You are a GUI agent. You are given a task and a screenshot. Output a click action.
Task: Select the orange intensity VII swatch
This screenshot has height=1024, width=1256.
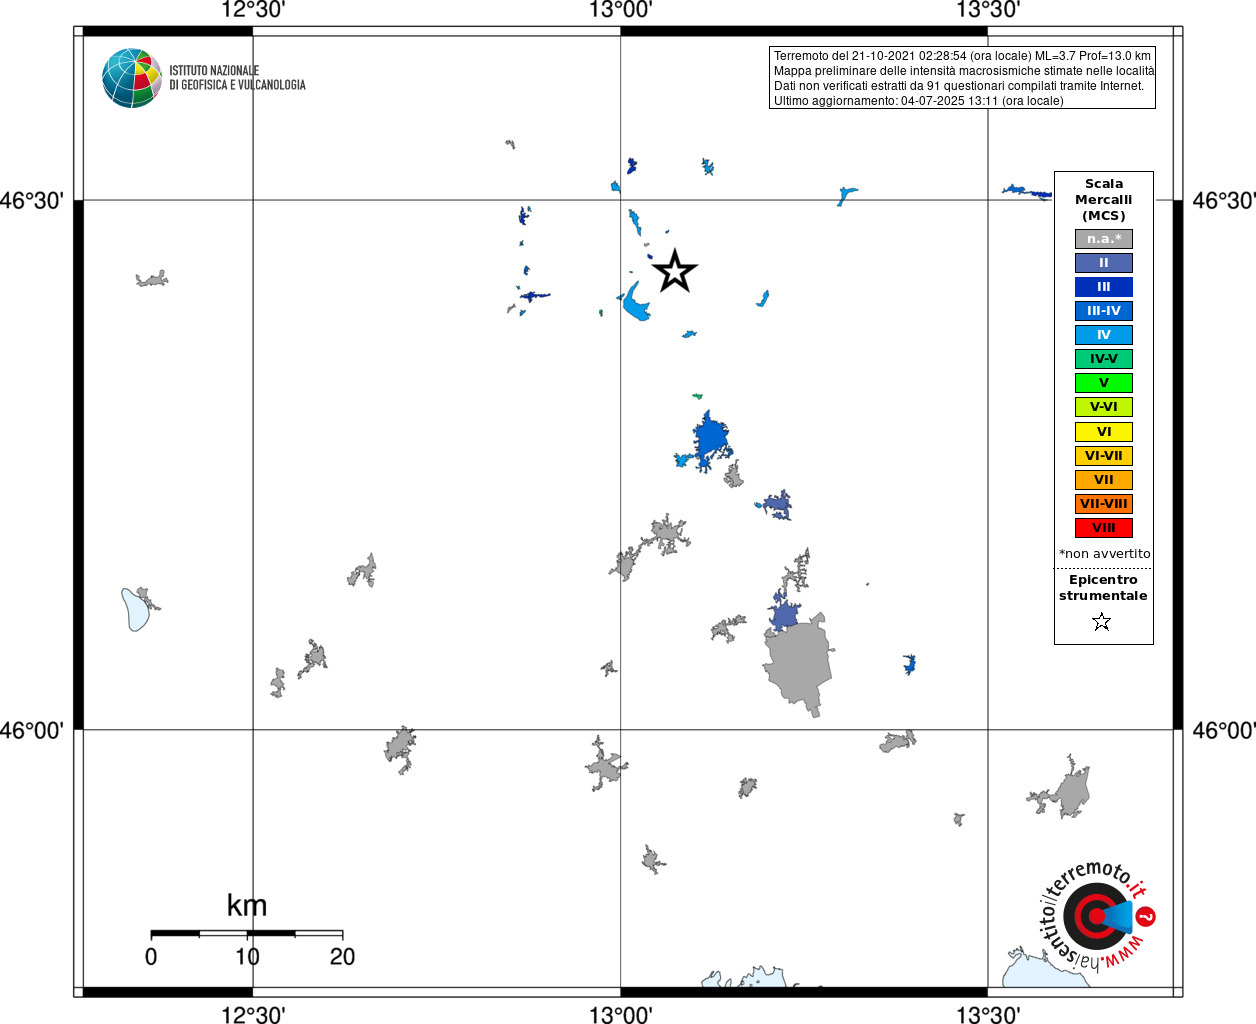click(x=1104, y=480)
